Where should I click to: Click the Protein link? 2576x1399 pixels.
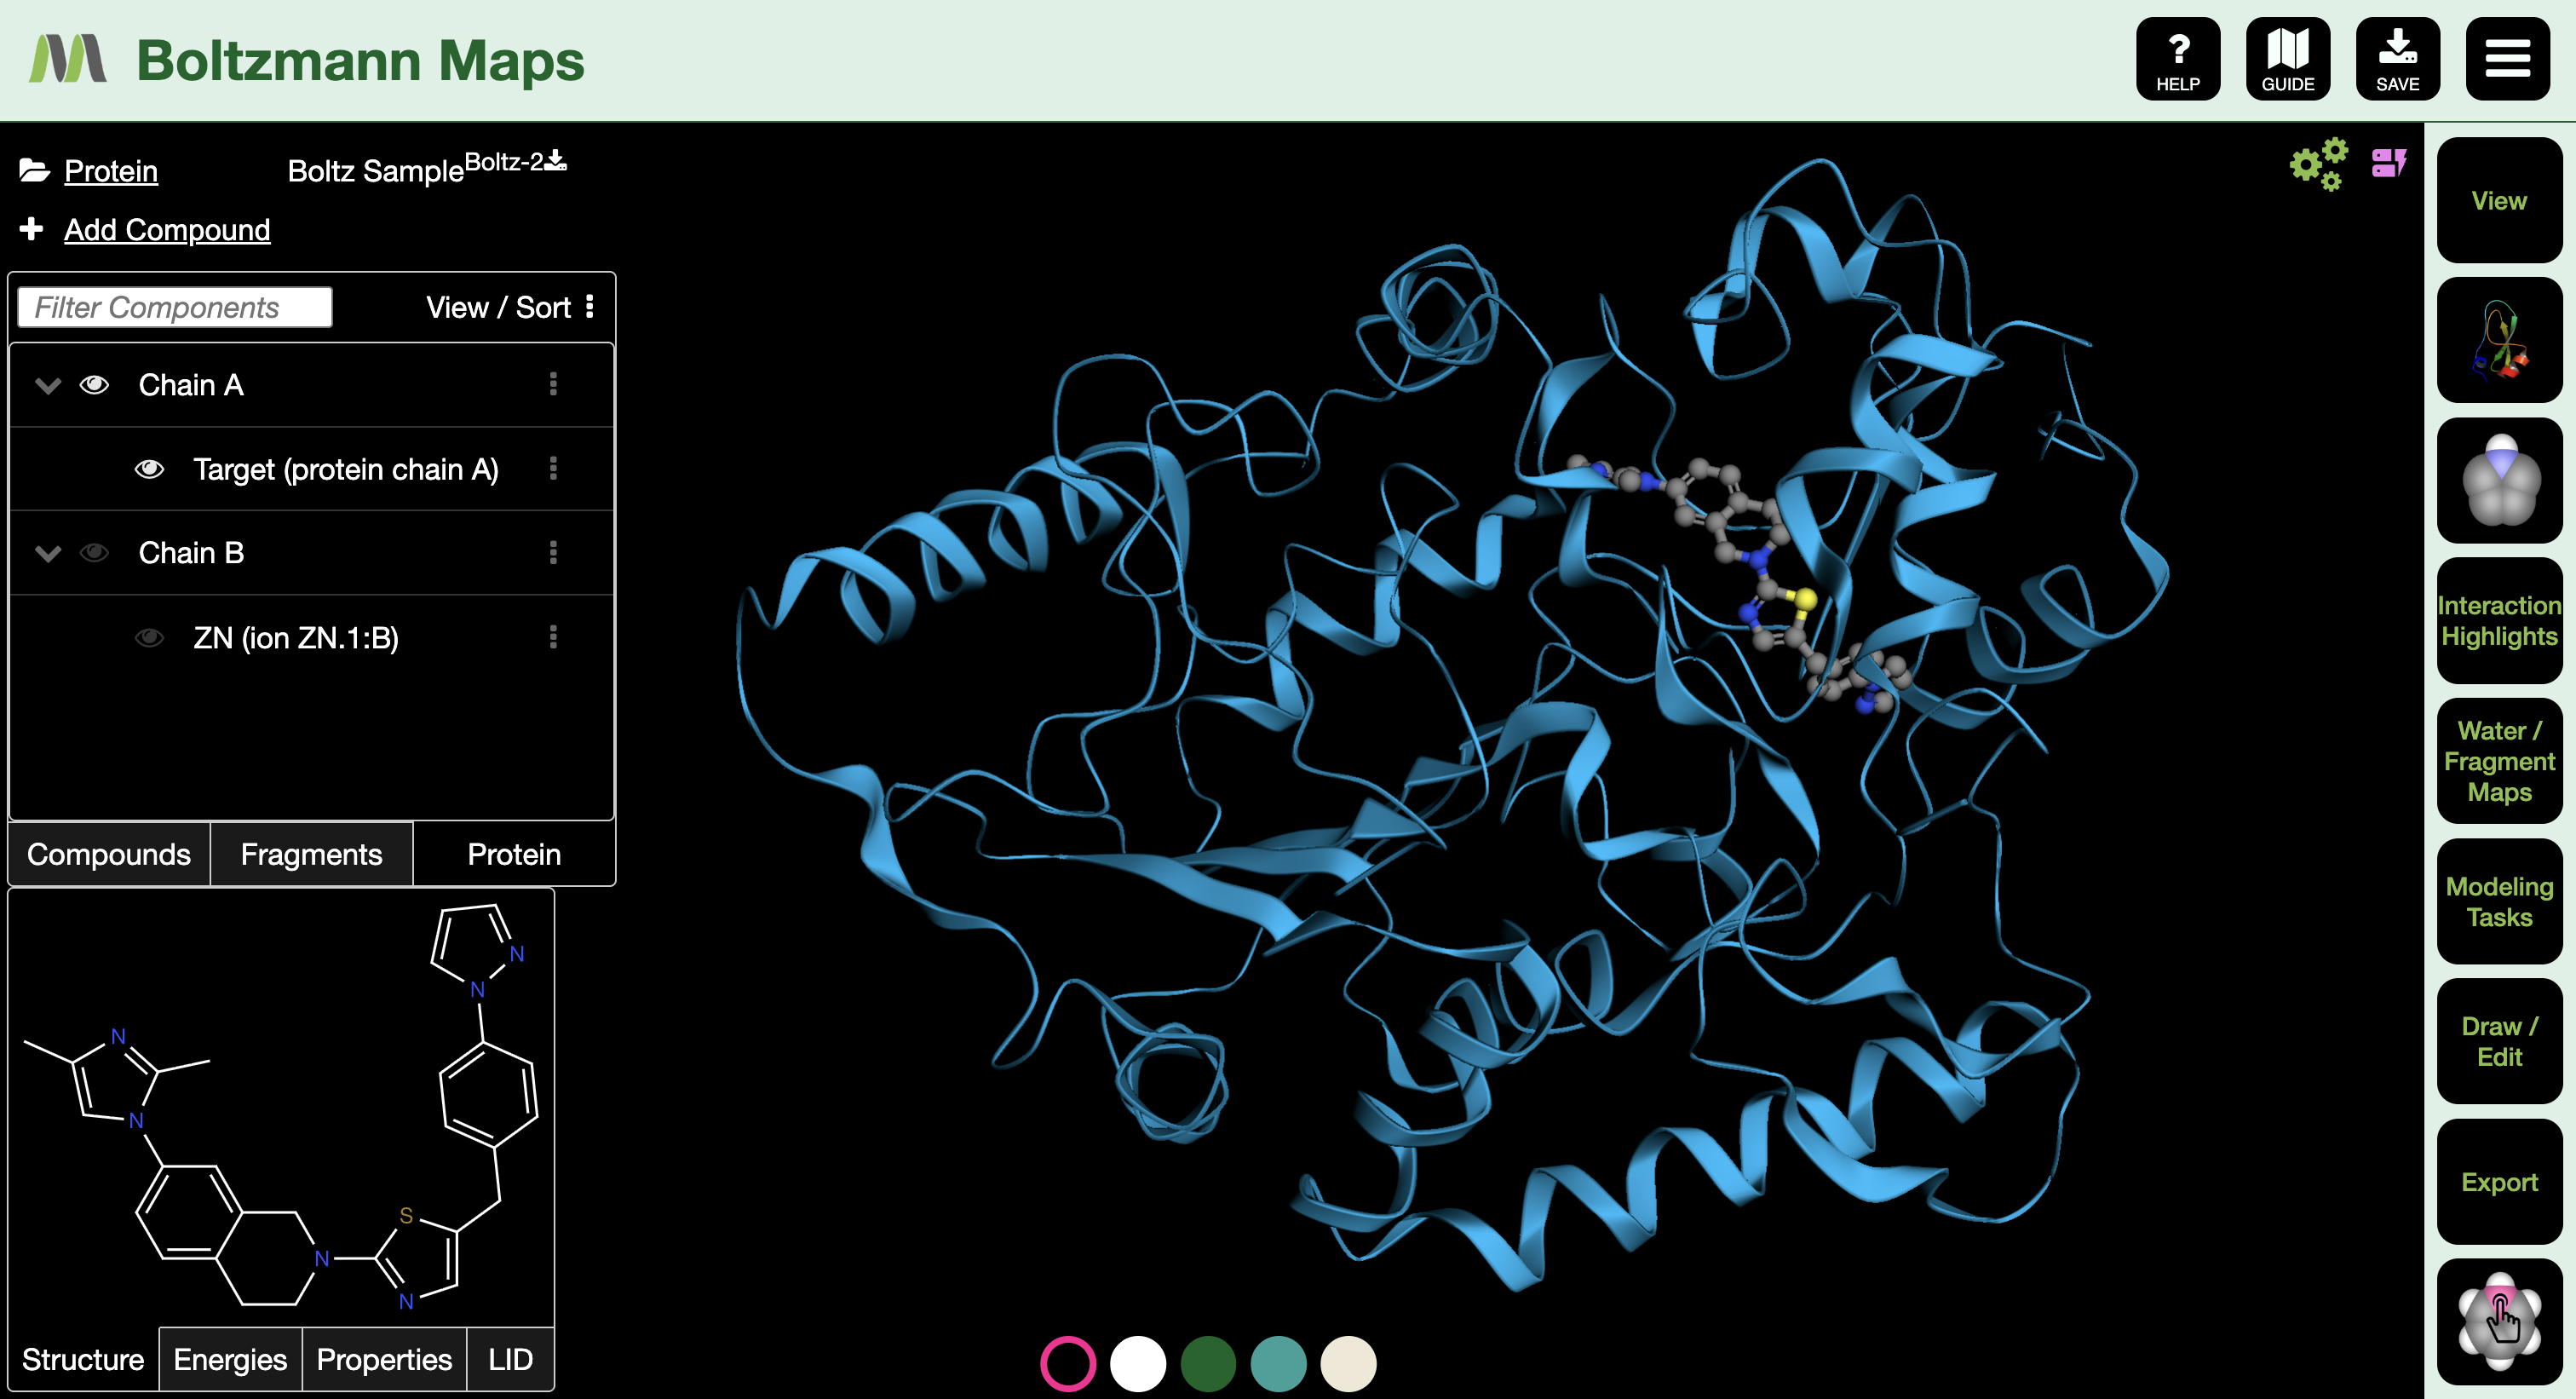pyautogui.click(x=111, y=171)
